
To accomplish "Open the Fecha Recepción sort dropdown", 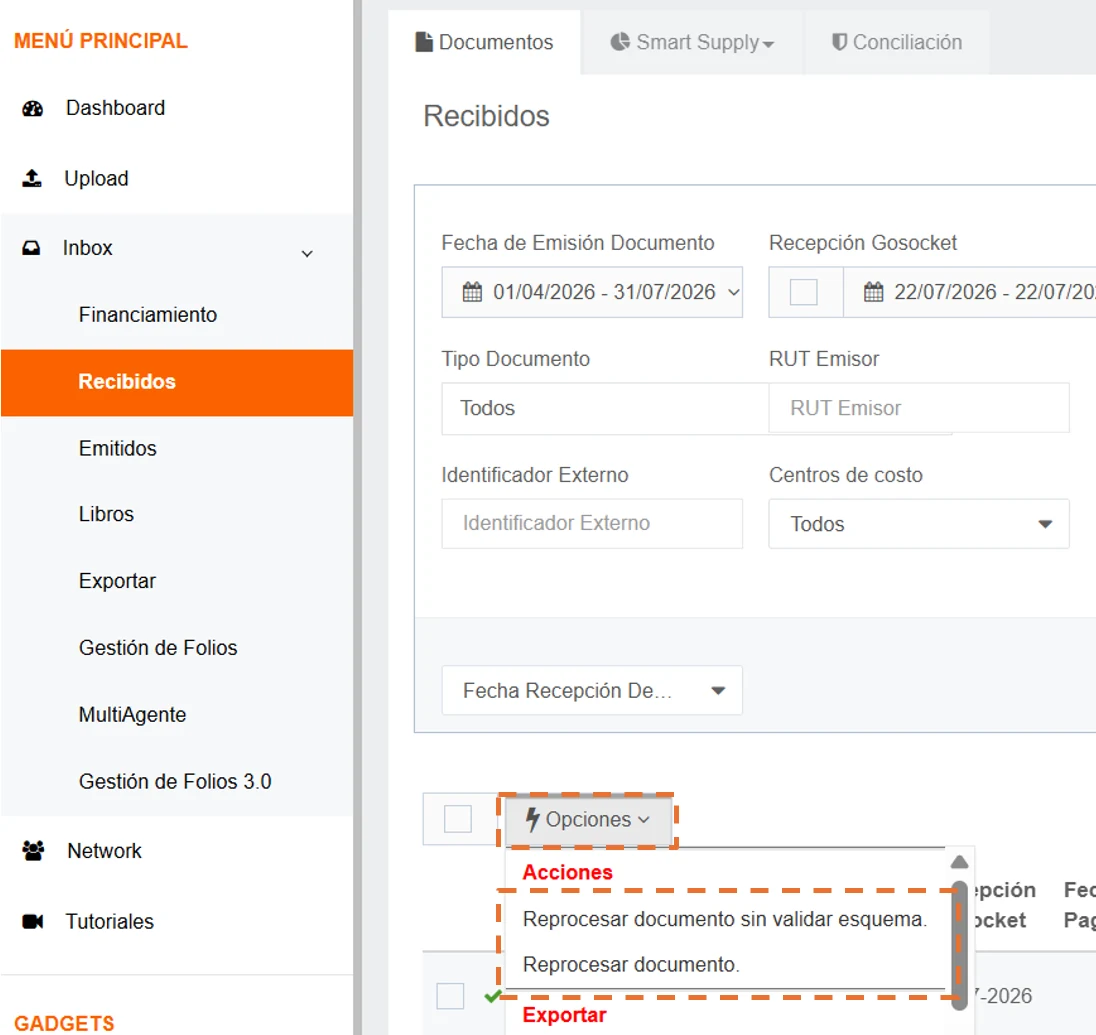I will tap(592, 690).
